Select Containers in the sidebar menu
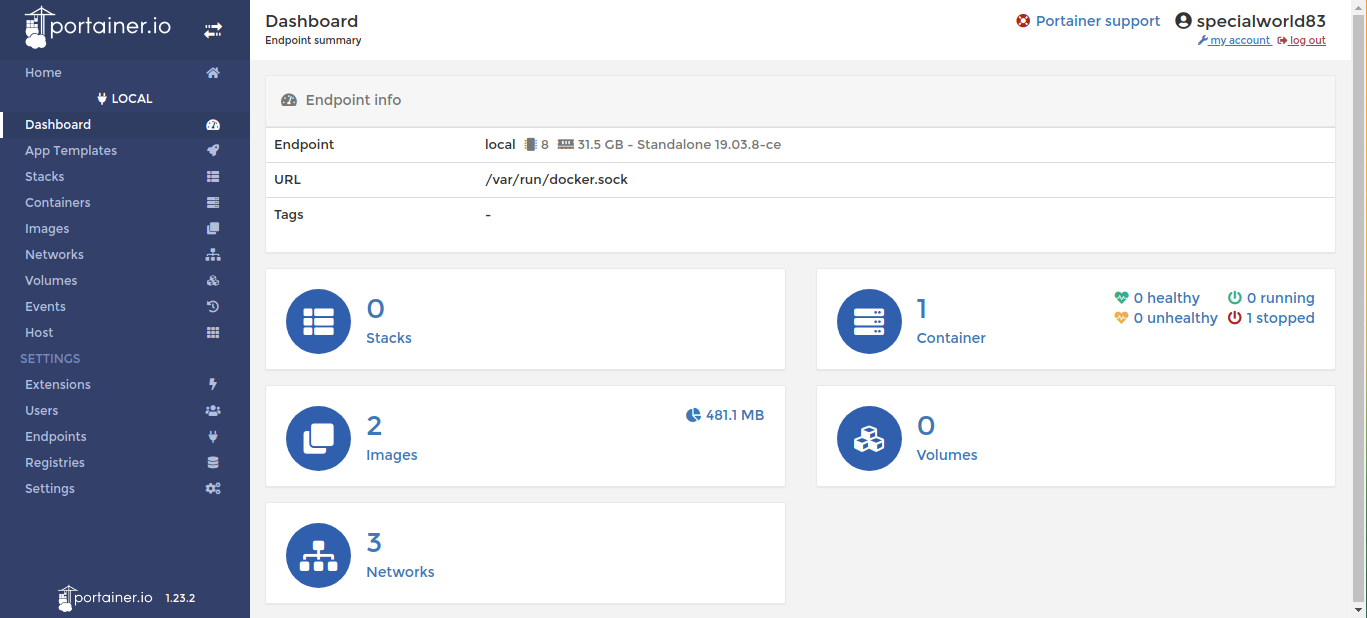1367x618 pixels. pos(58,203)
